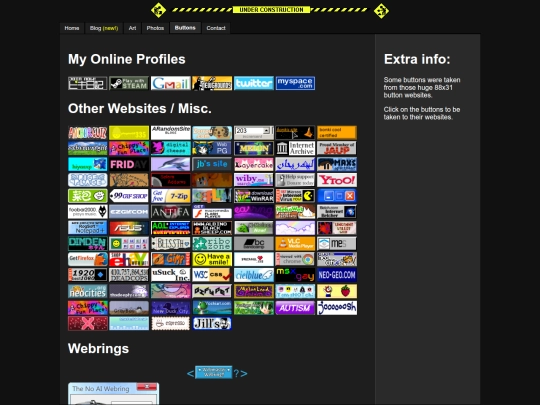
Task: Open the Ytoo! button
Action: [337, 180]
